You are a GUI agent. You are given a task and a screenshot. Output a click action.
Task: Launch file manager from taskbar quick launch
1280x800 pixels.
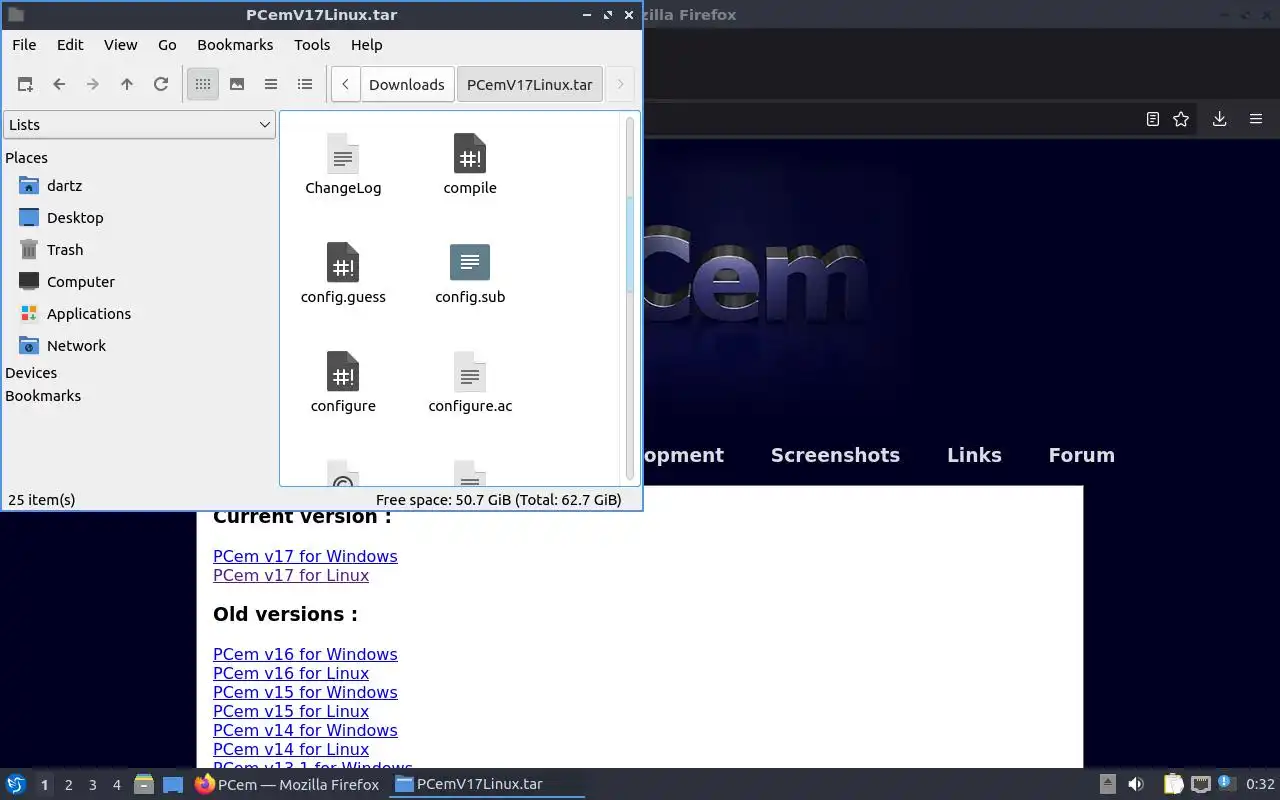pos(144,785)
